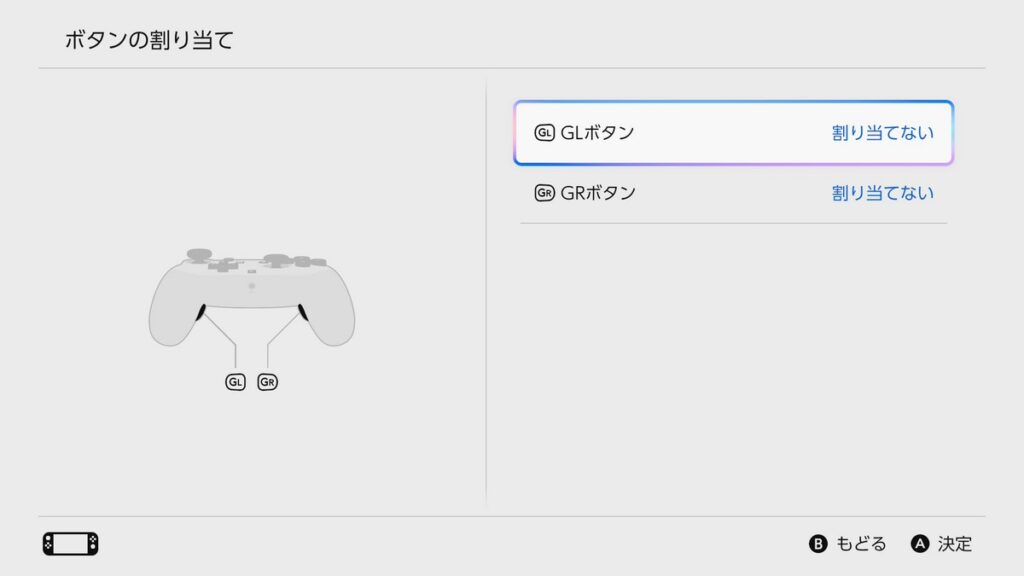Click the GR label under controller diagram
The width and height of the screenshot is (1024, 576).
(x=267, y=382)
